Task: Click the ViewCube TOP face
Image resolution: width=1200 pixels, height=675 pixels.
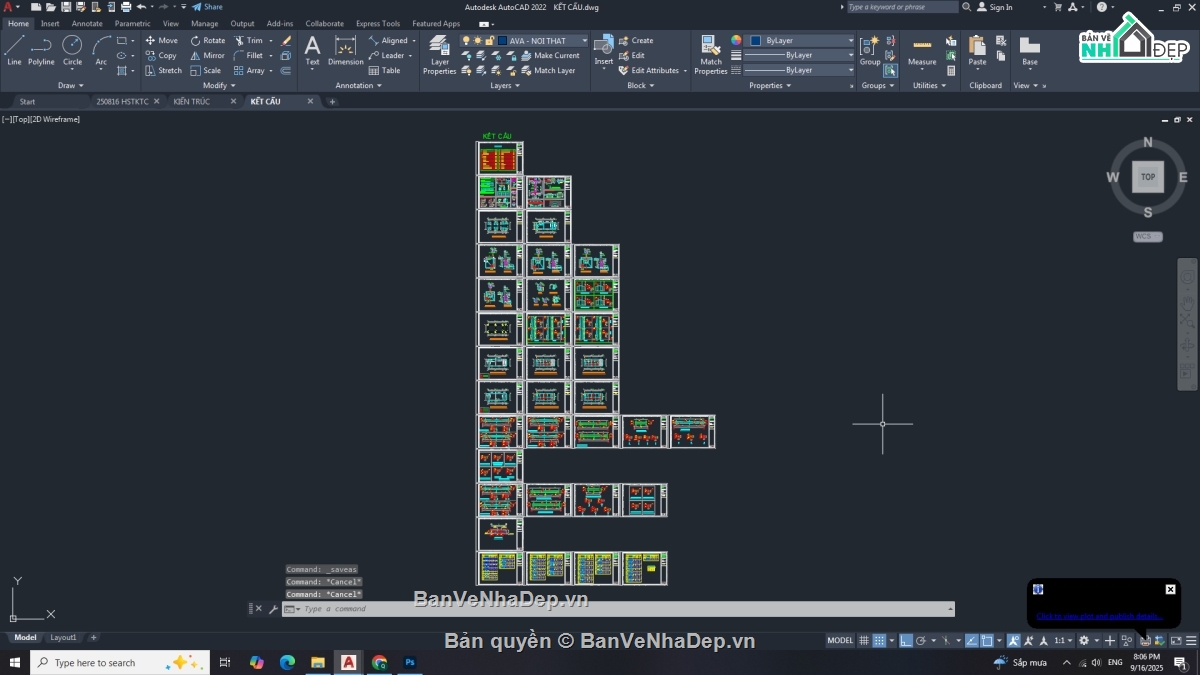Action: click(x=1147, y=177)
